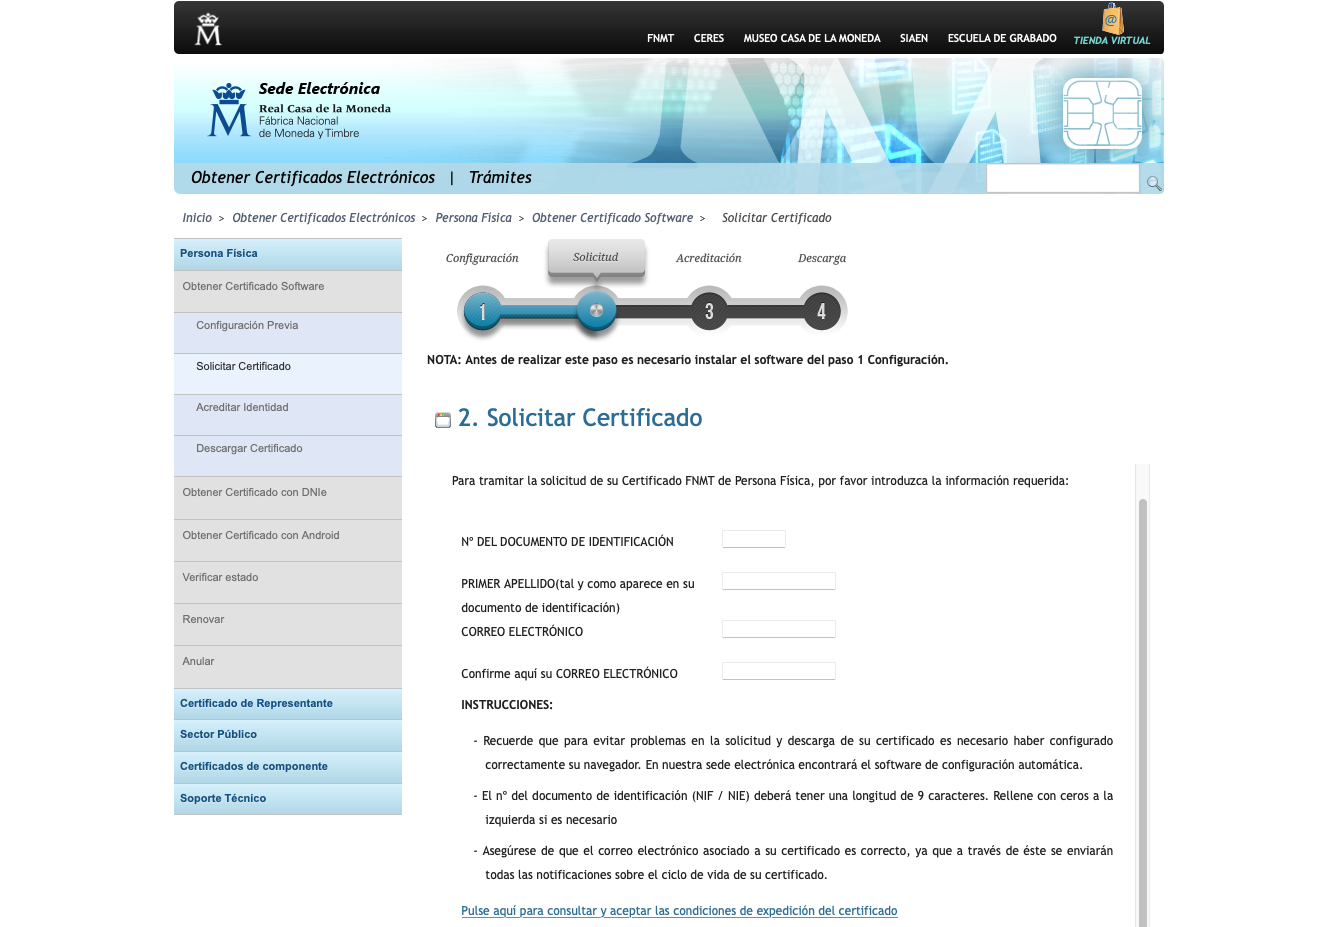Select the current step 2 circle marker
The width and height of the screenshot is (1338, 927).
596,310
